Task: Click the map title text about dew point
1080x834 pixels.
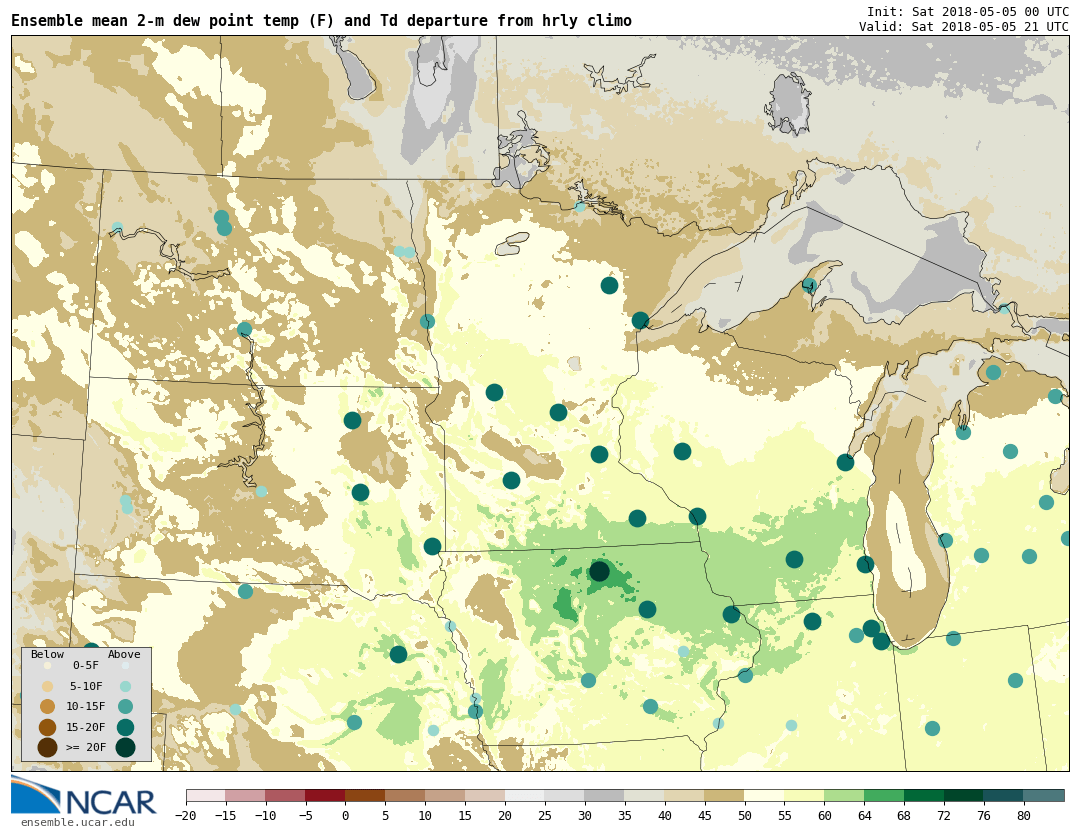Action: tap(321, 21)
